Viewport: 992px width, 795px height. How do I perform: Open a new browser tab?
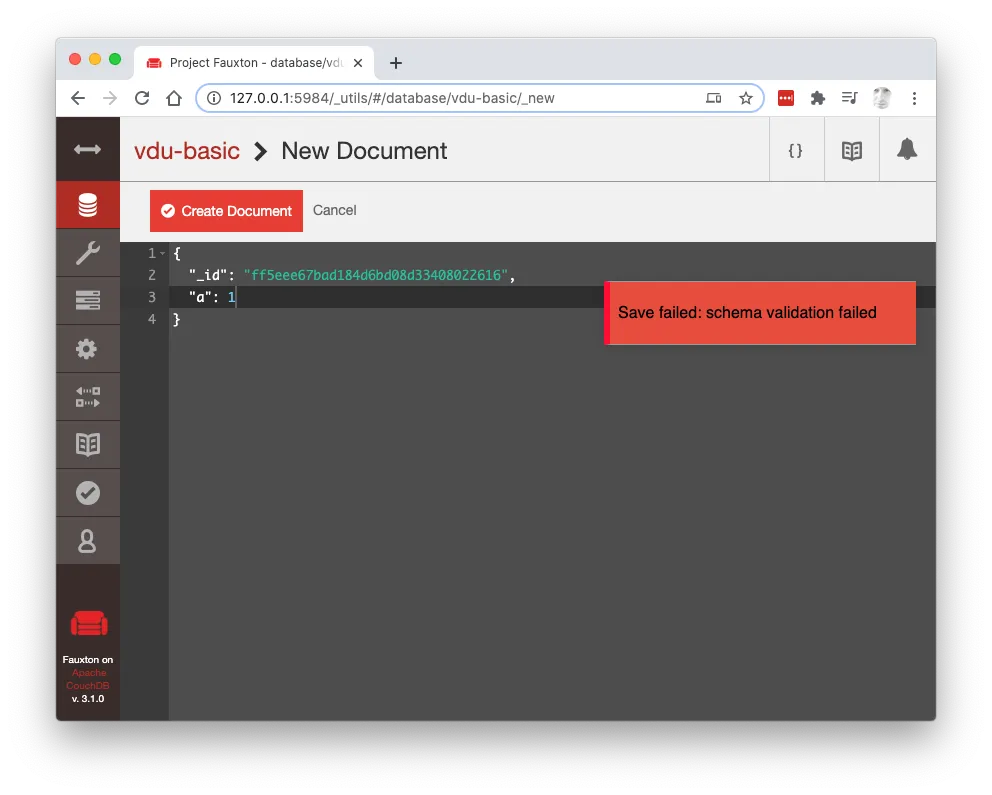click(x=396, y=63)
